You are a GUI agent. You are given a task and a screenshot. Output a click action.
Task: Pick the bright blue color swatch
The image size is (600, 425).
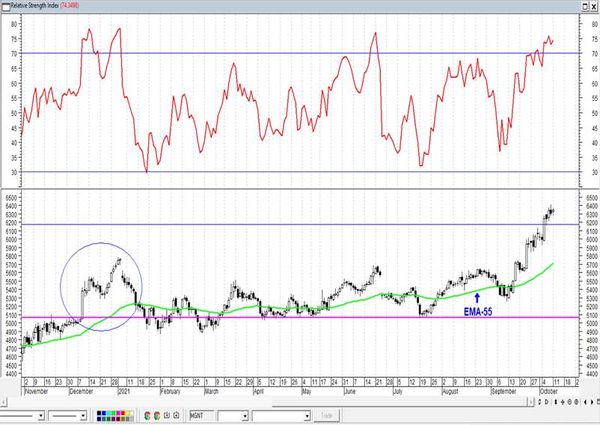click(x=104, y=413)
